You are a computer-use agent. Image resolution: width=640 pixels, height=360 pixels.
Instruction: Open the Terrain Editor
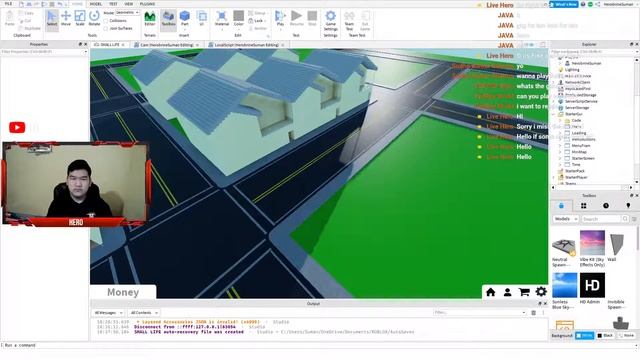click(150, 19)
